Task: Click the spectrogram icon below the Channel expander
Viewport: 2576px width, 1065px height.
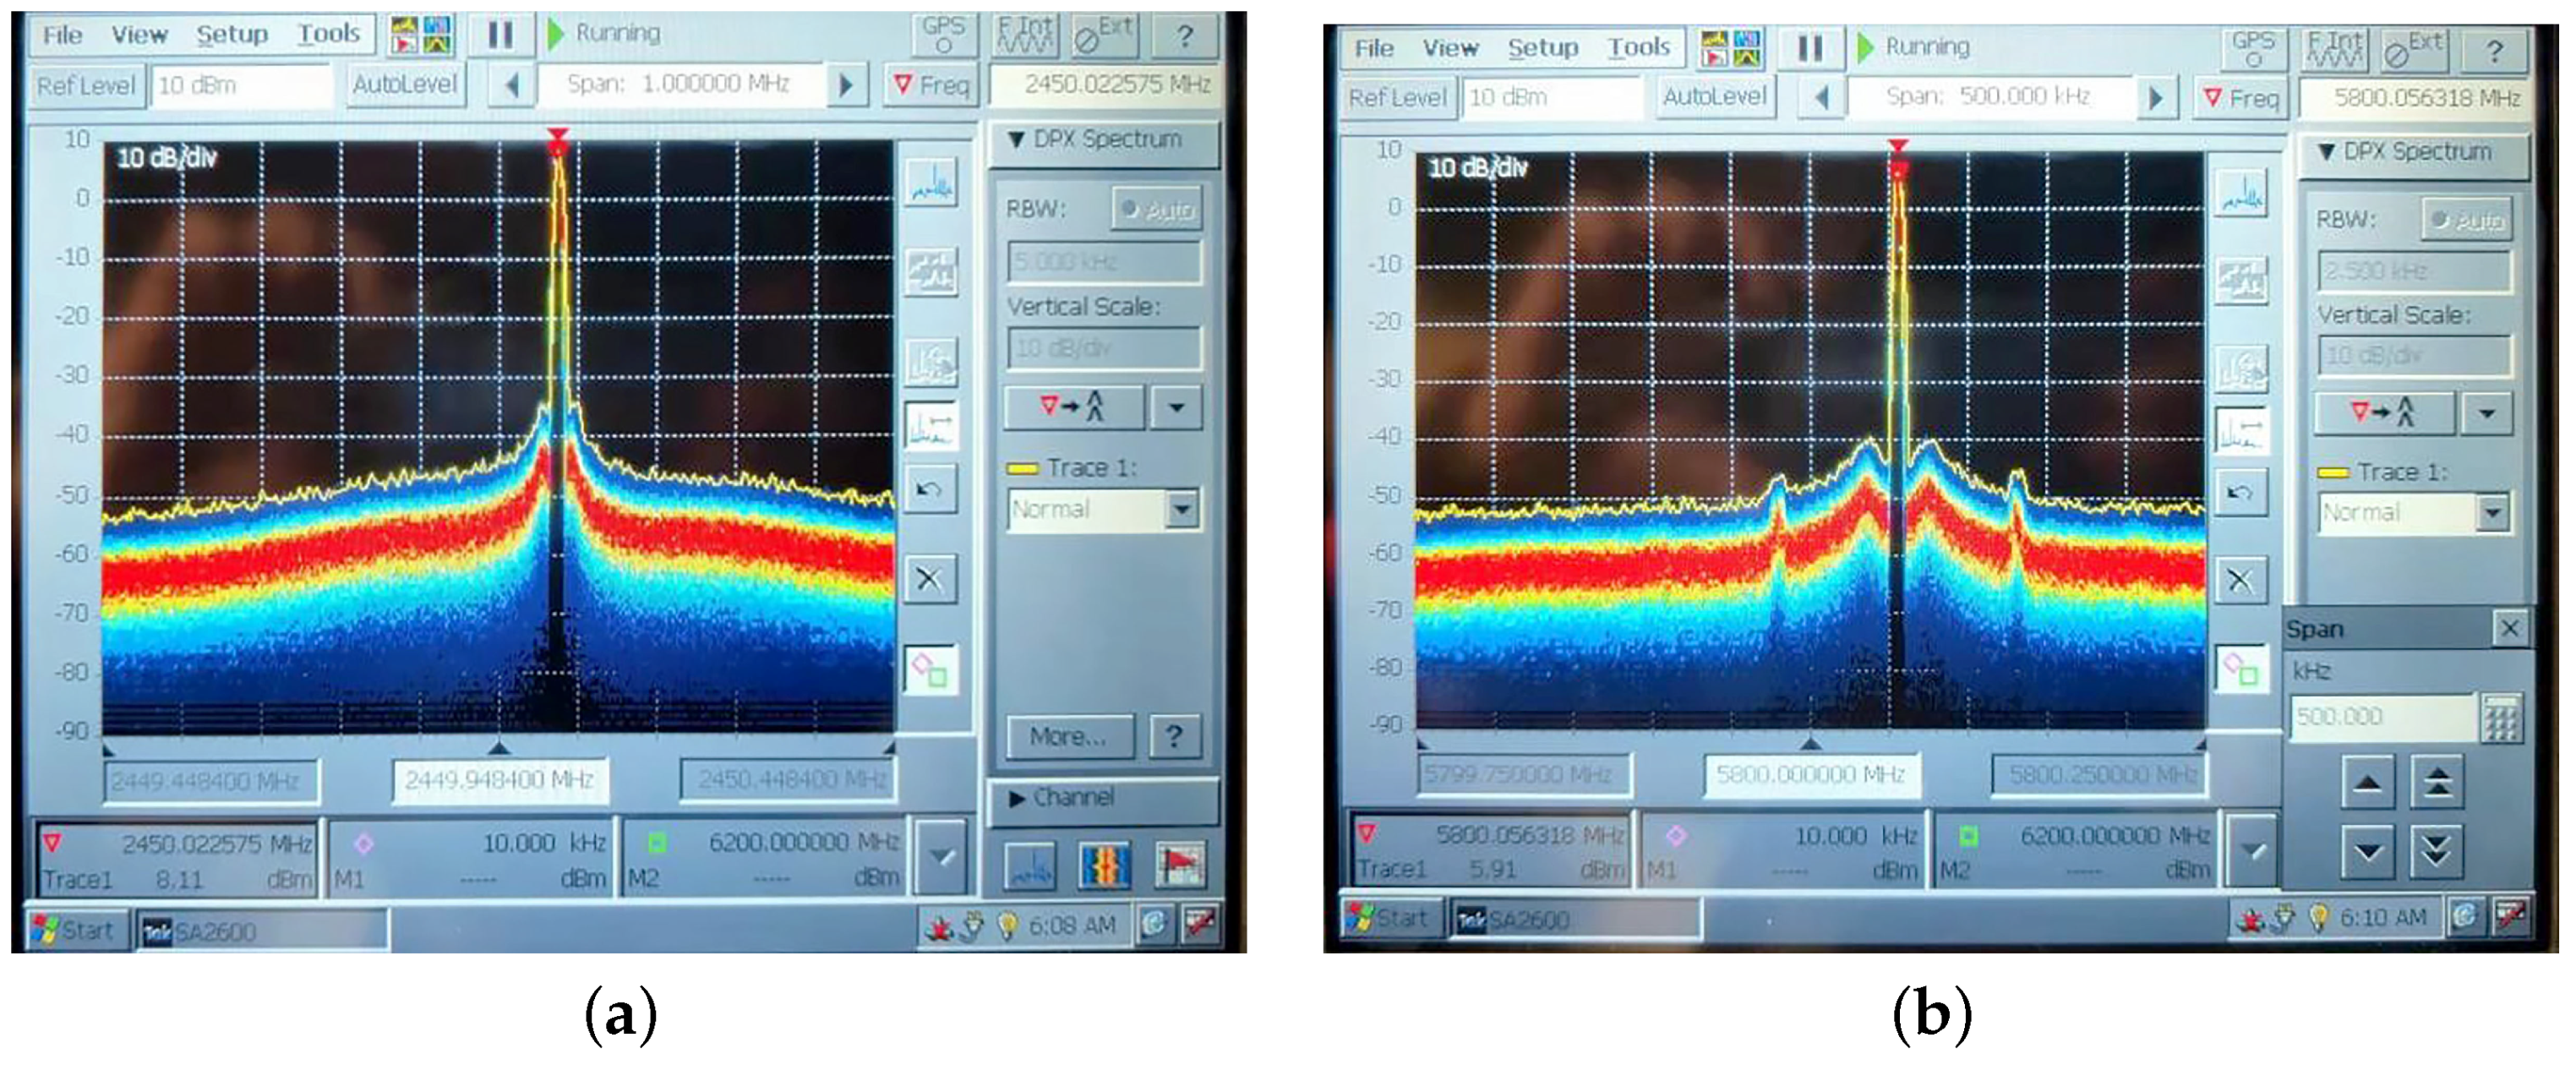Action: pos(1105,866)
